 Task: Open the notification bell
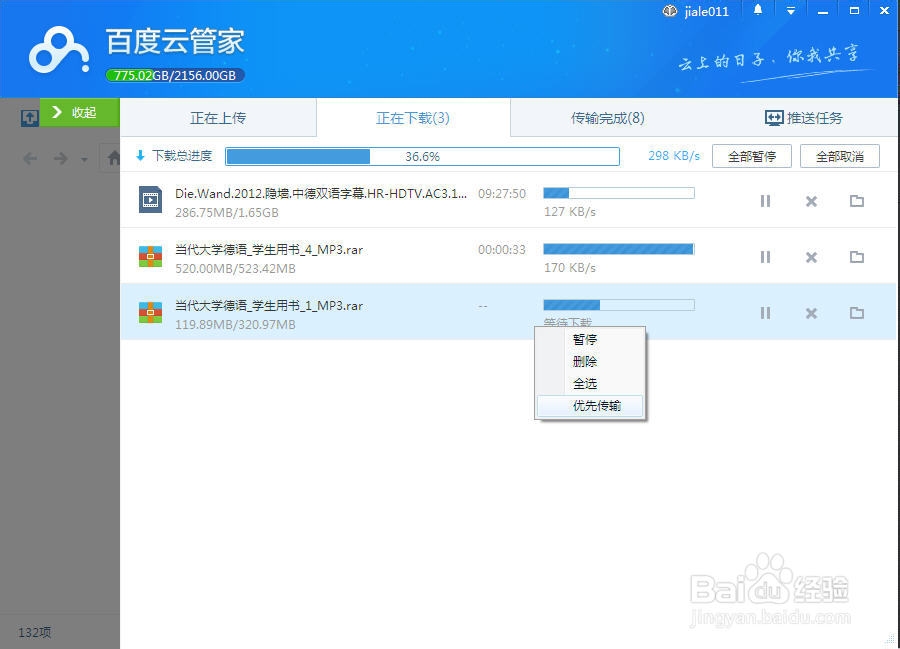tap(758, 10)
